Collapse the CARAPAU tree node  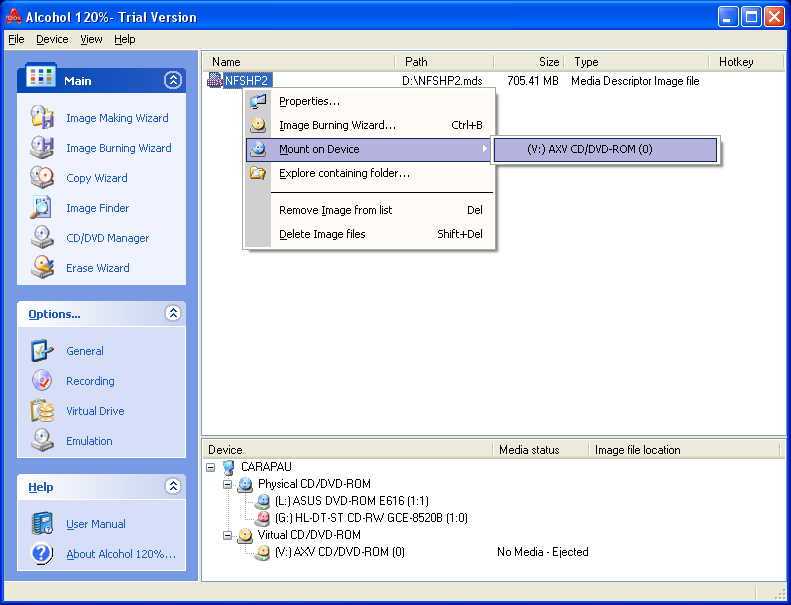click(211, 467)
